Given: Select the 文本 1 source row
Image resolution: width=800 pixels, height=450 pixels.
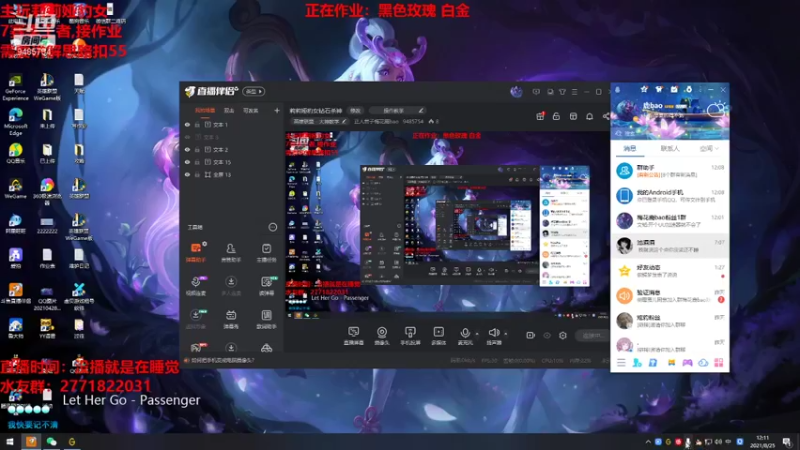Looking at the screenshot, I should 232,124.
